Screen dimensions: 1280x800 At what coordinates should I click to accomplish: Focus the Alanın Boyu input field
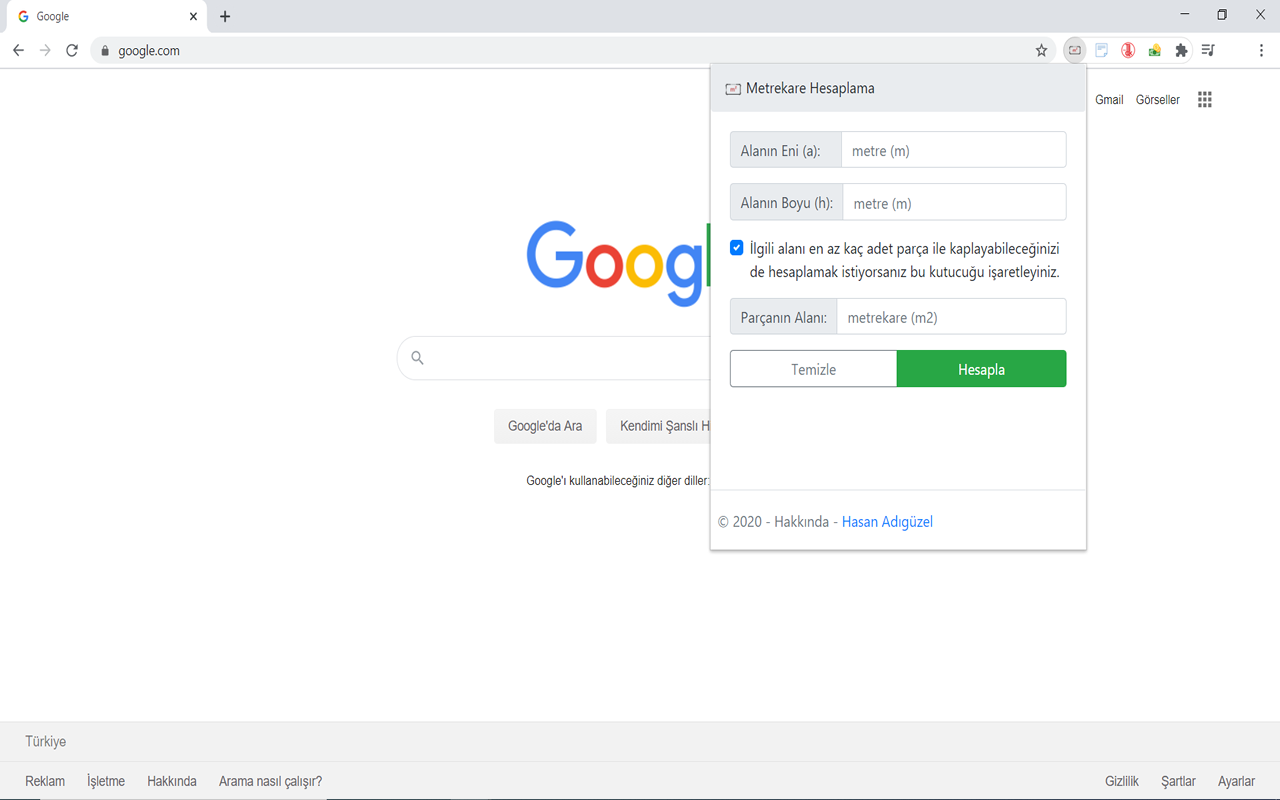pyautogui.click(x=955, y=202)
